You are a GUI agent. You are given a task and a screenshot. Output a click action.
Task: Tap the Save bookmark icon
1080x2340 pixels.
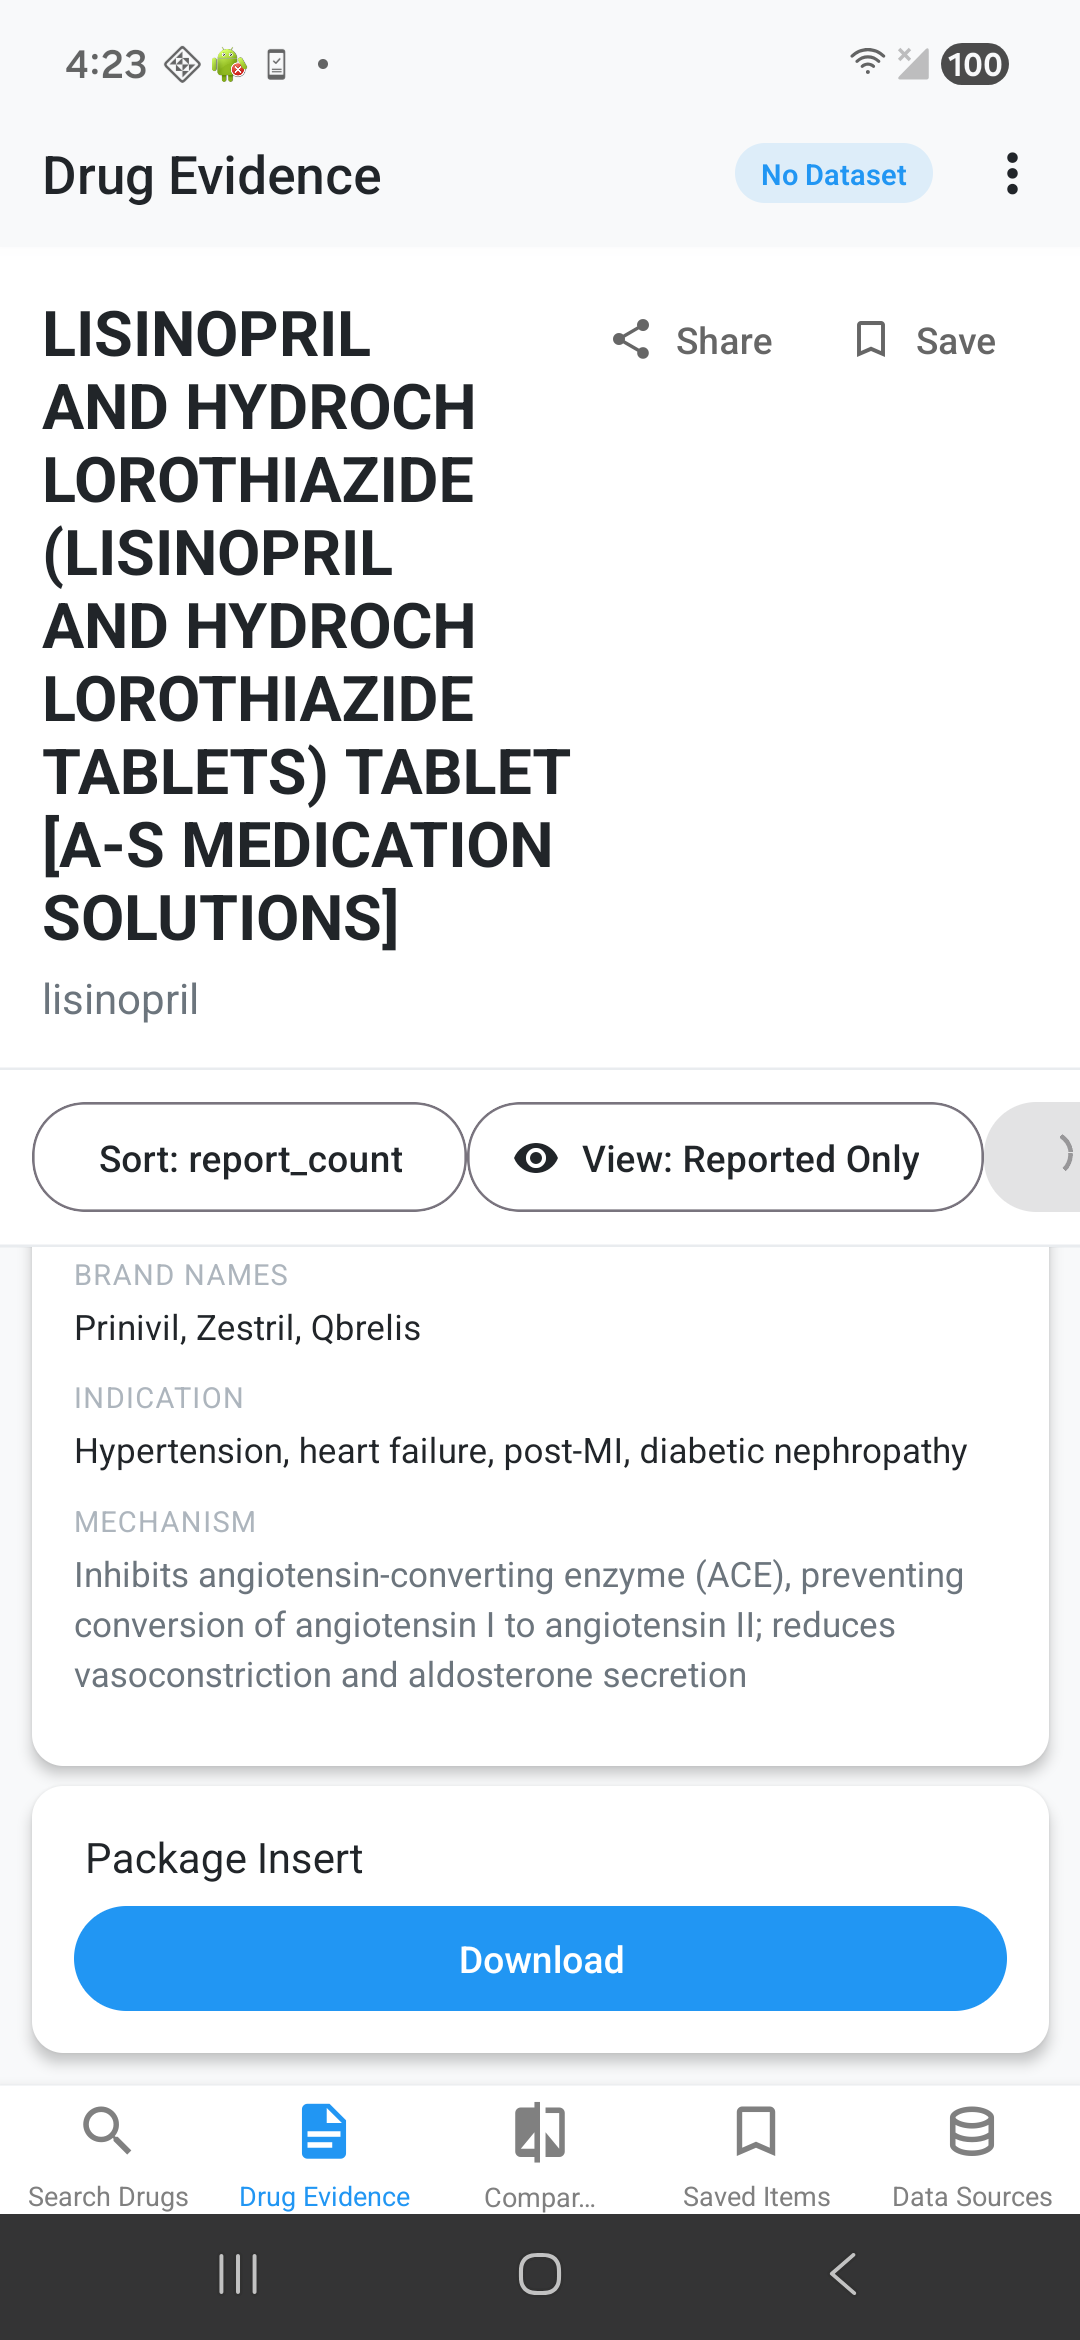(871, 340)
